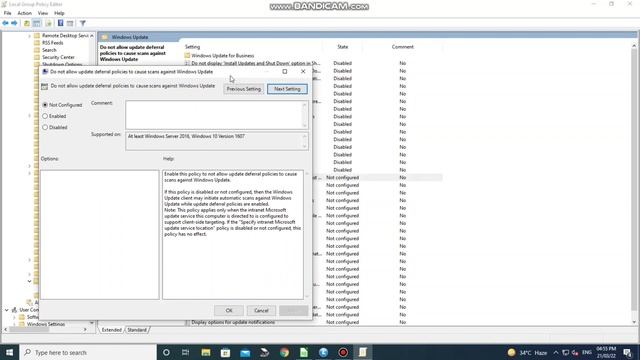Click the Group Policy Editor taskbar icon
Image resolution: width=640 pixels, height=360 pixels.
362,352
